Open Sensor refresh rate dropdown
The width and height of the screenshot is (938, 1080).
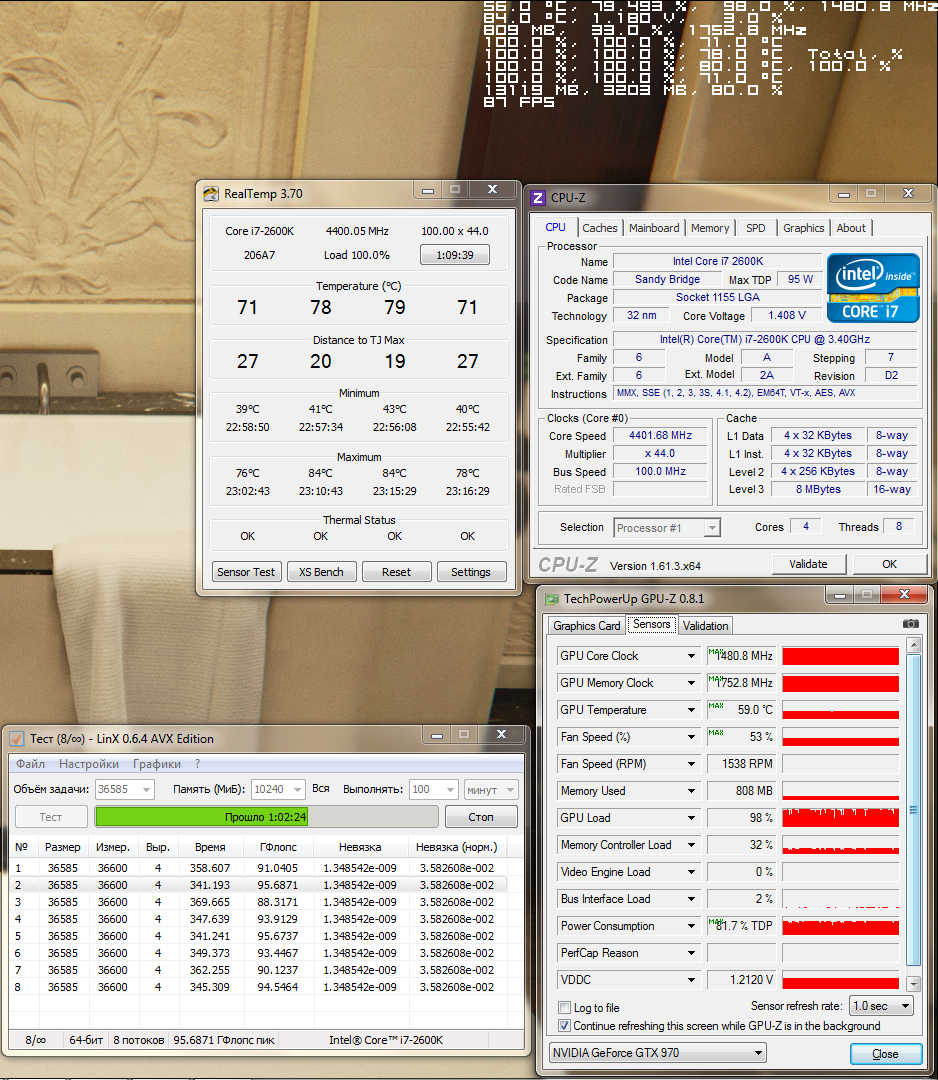[x=882, y=1006]
